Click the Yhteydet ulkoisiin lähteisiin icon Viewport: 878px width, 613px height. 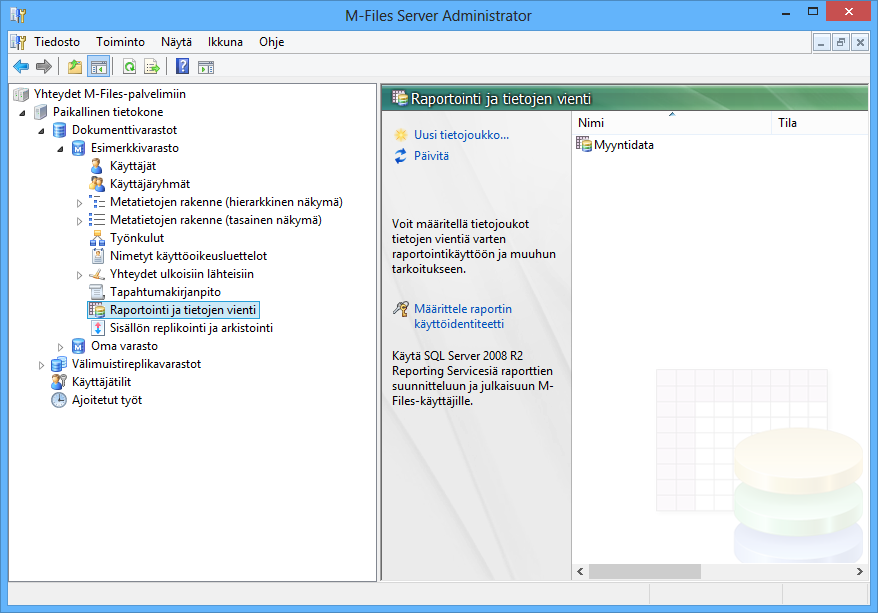(x=97, y=274)
